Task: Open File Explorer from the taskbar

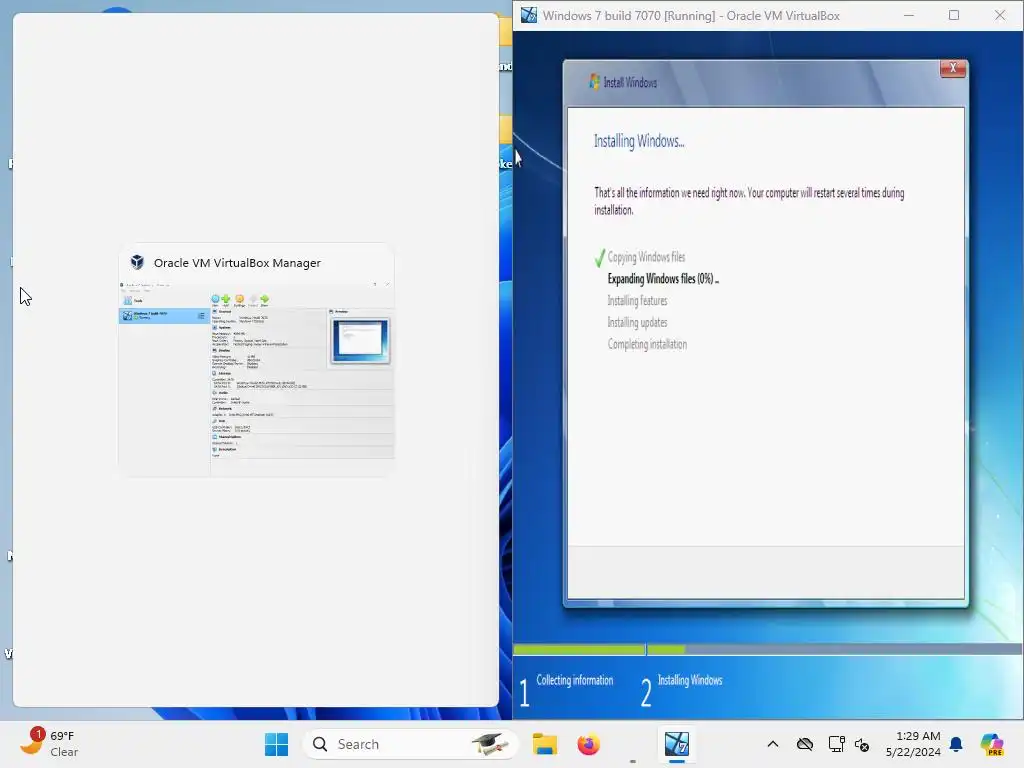Action: 545,744
